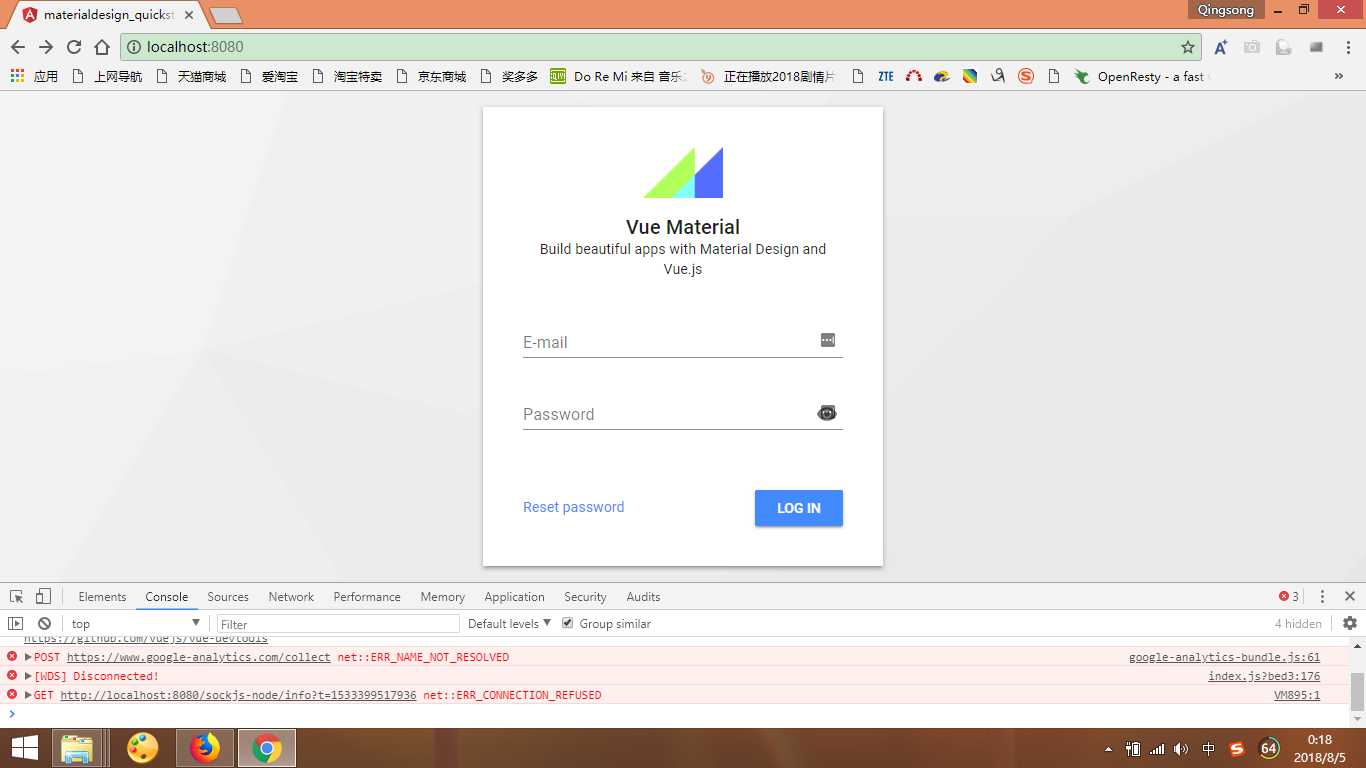Click the Reset password link
The width and height of the screenshot is (1366, 768).
pos(573,507)
